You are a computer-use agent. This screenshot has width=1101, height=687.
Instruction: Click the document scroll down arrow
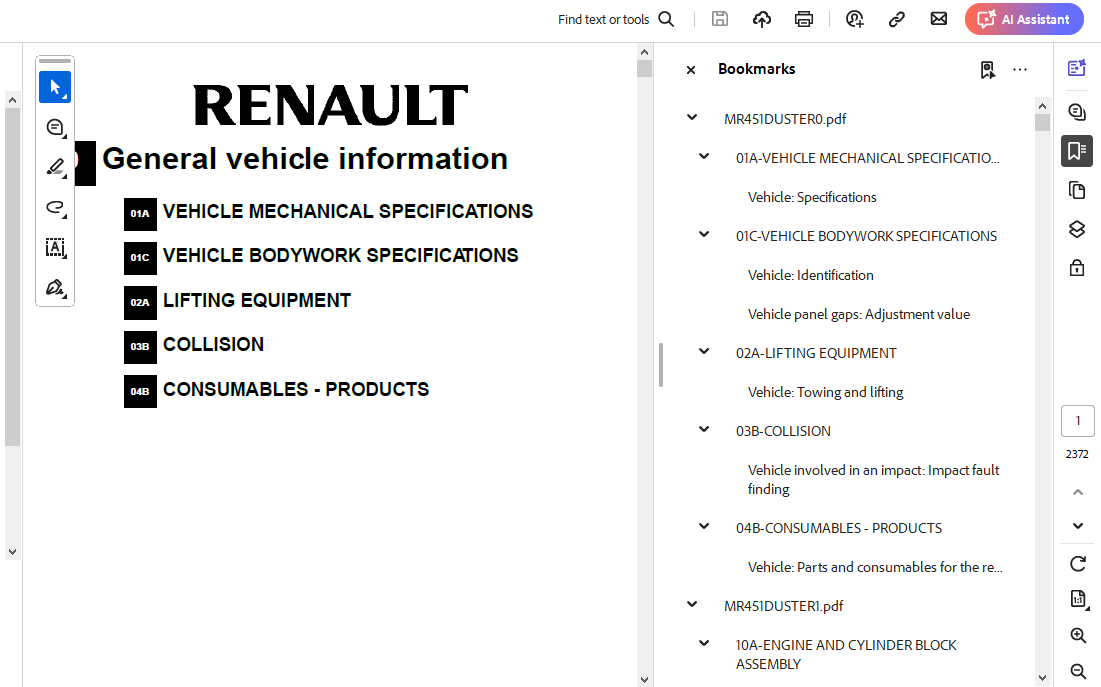tap(645, 679)
